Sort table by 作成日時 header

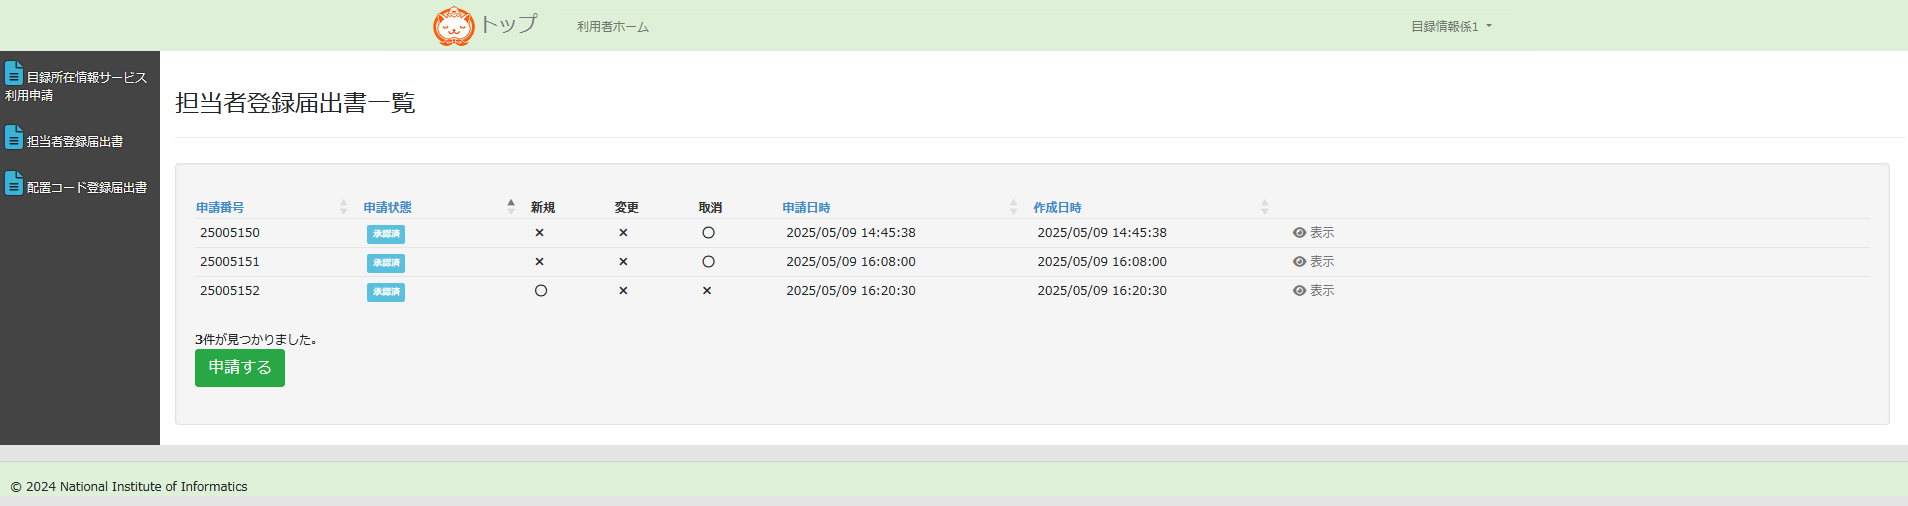(x=1057, y=207)
